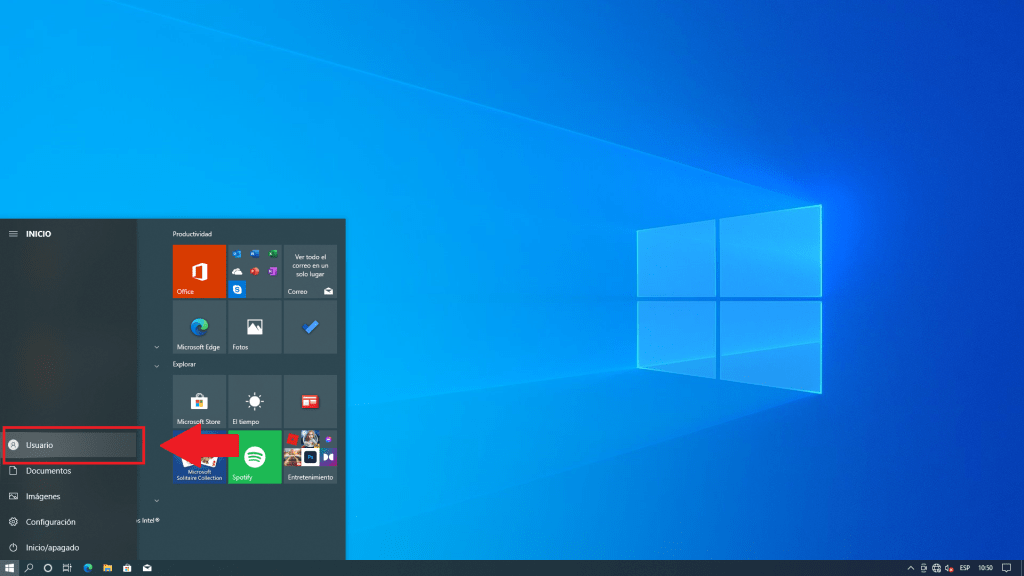Show hidden system tray icons
1024x576 pixels.
909,568
